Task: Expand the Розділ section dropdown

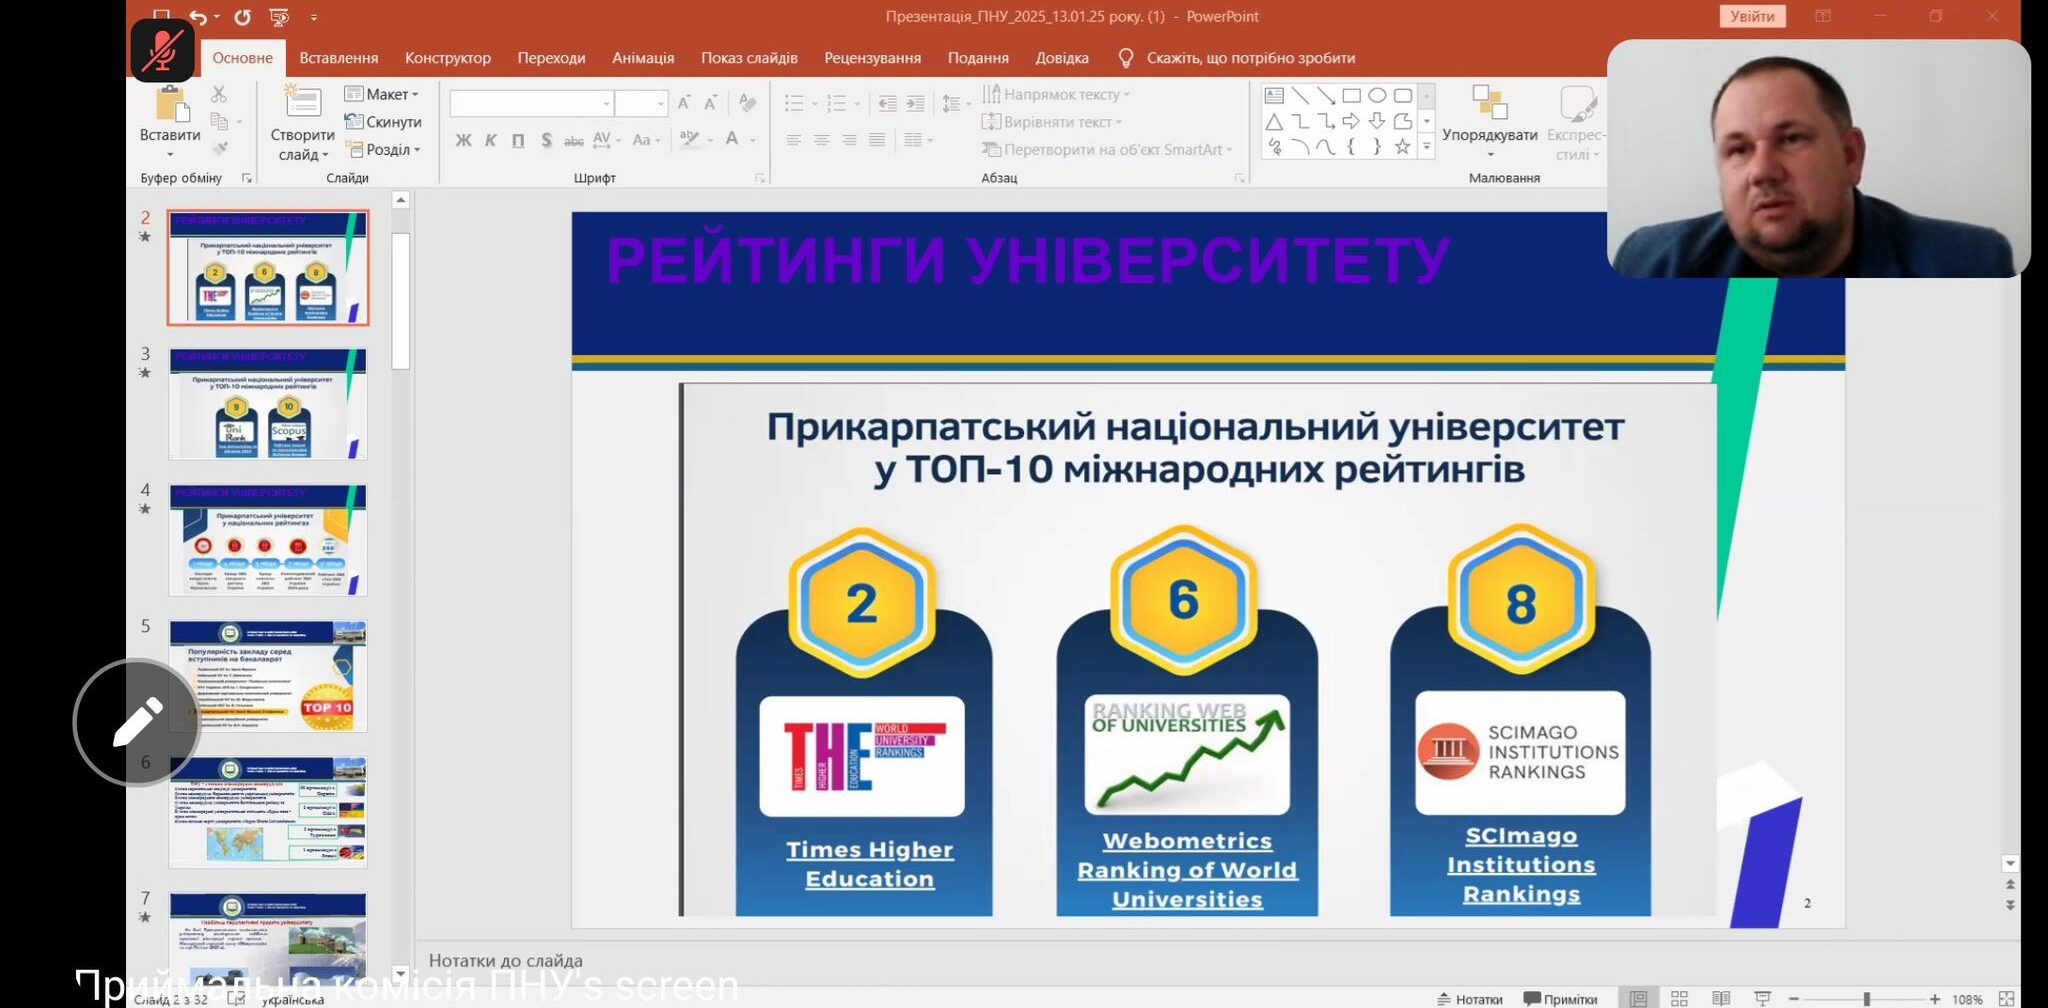Action: (384, 149)
